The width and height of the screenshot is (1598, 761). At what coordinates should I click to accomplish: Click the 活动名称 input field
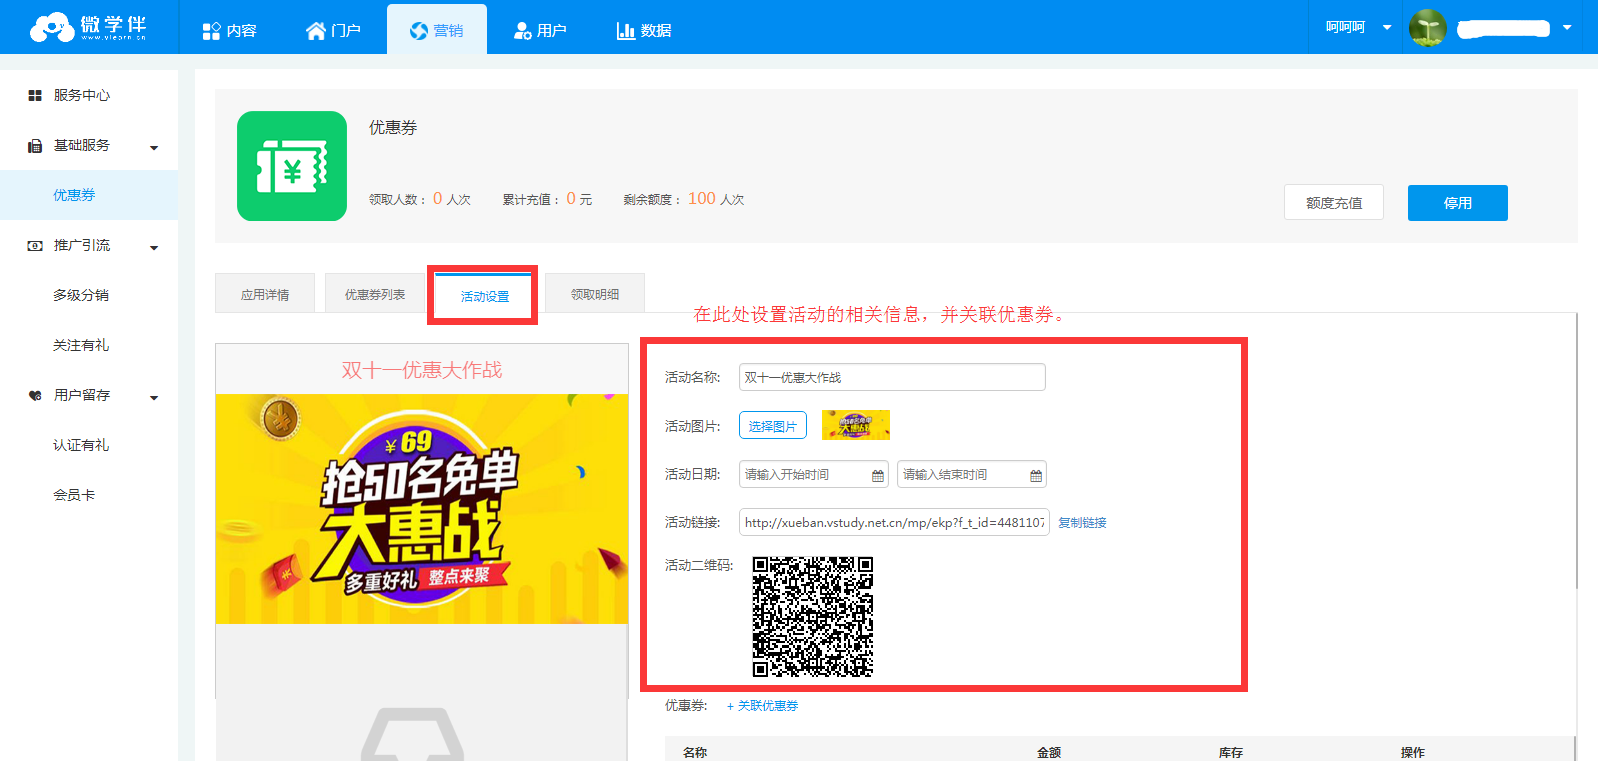click(892, 377)
